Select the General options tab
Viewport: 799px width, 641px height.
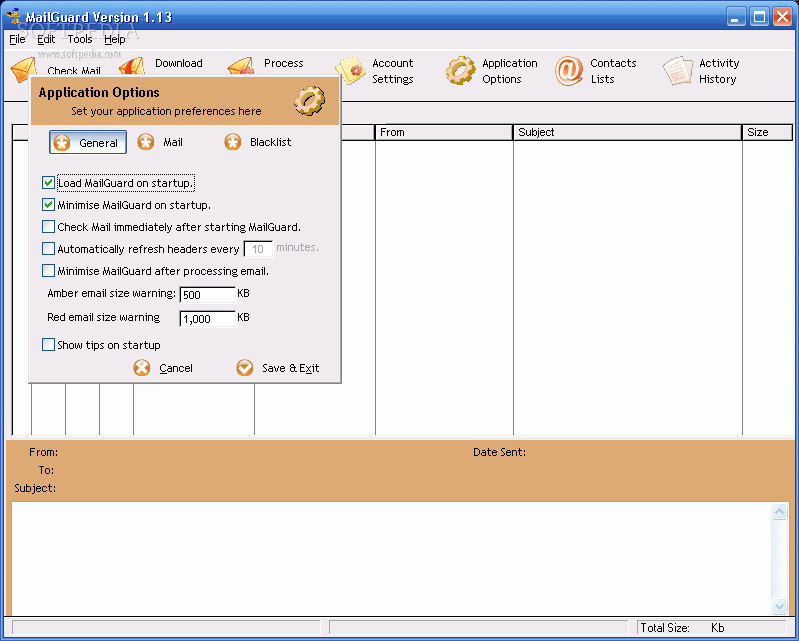point(88,142)
